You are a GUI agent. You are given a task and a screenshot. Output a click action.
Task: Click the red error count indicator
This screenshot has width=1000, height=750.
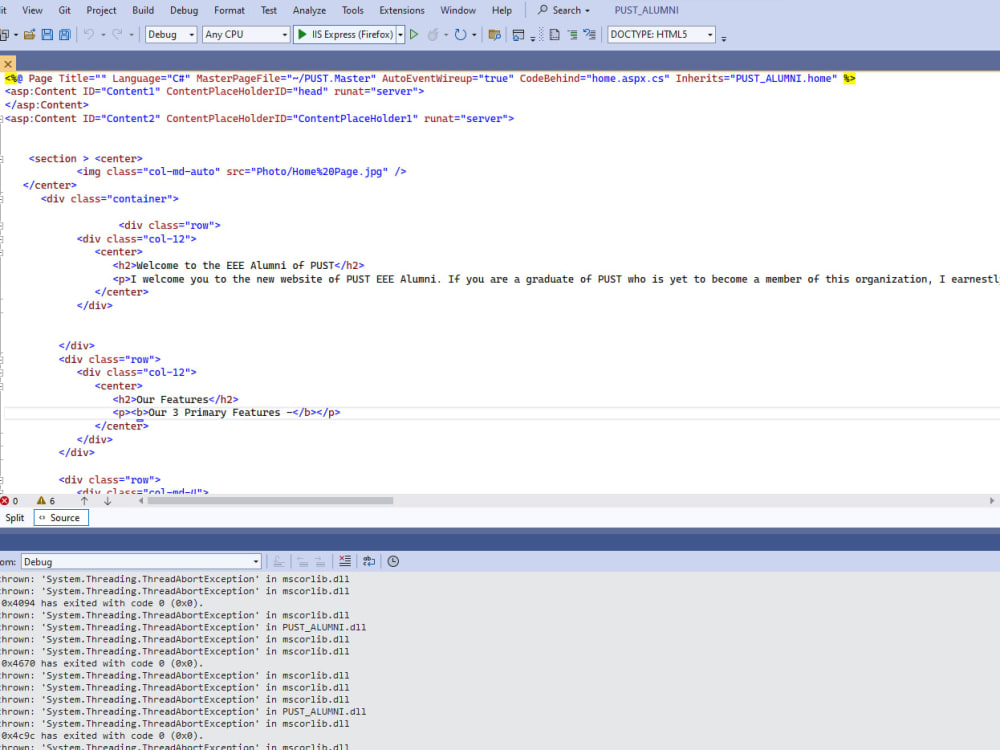coord(10,501)
